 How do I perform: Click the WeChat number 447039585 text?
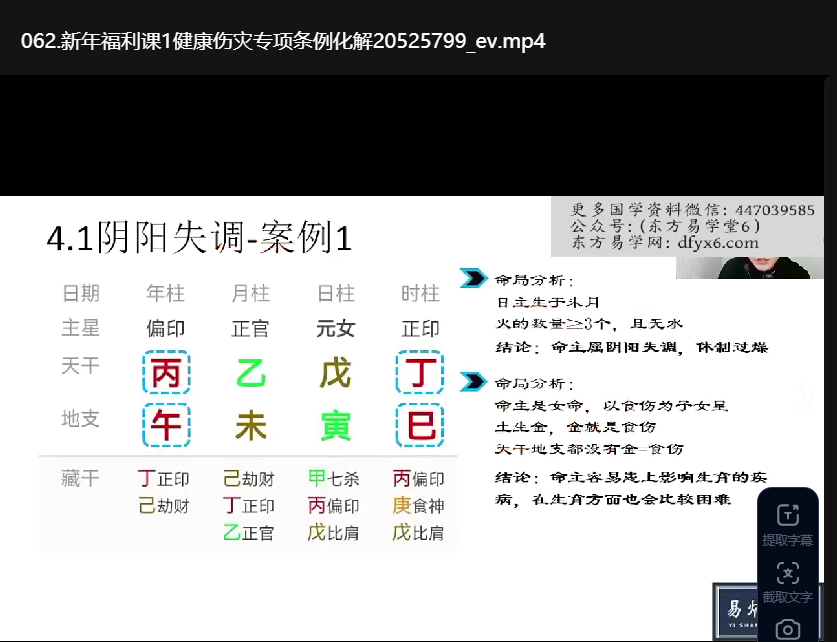[x=773, y=210]
